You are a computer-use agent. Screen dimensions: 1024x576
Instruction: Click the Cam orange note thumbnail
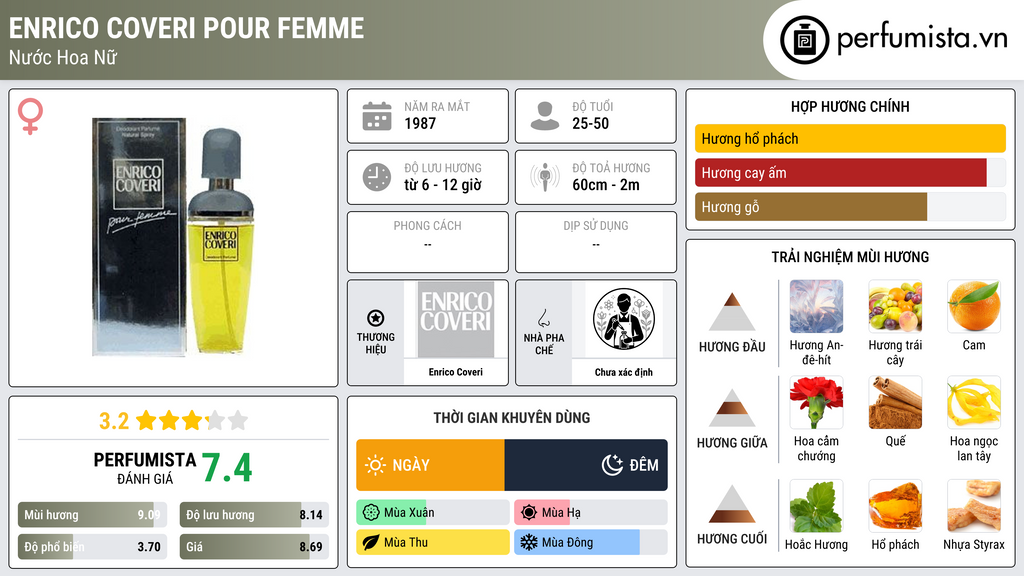(974, 307)
